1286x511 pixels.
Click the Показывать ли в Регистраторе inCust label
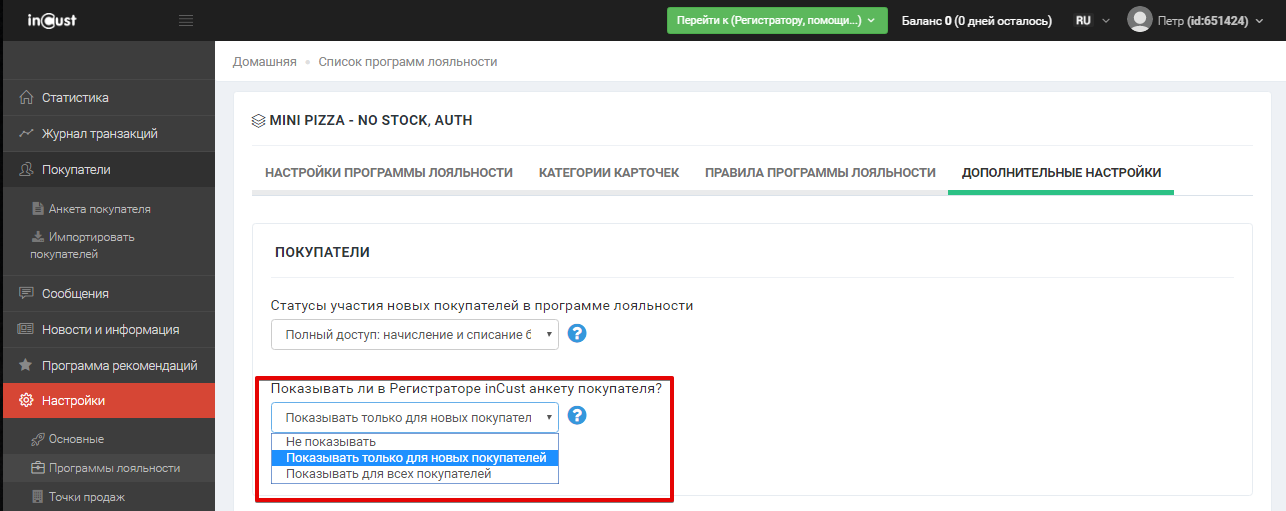[466, 389]
